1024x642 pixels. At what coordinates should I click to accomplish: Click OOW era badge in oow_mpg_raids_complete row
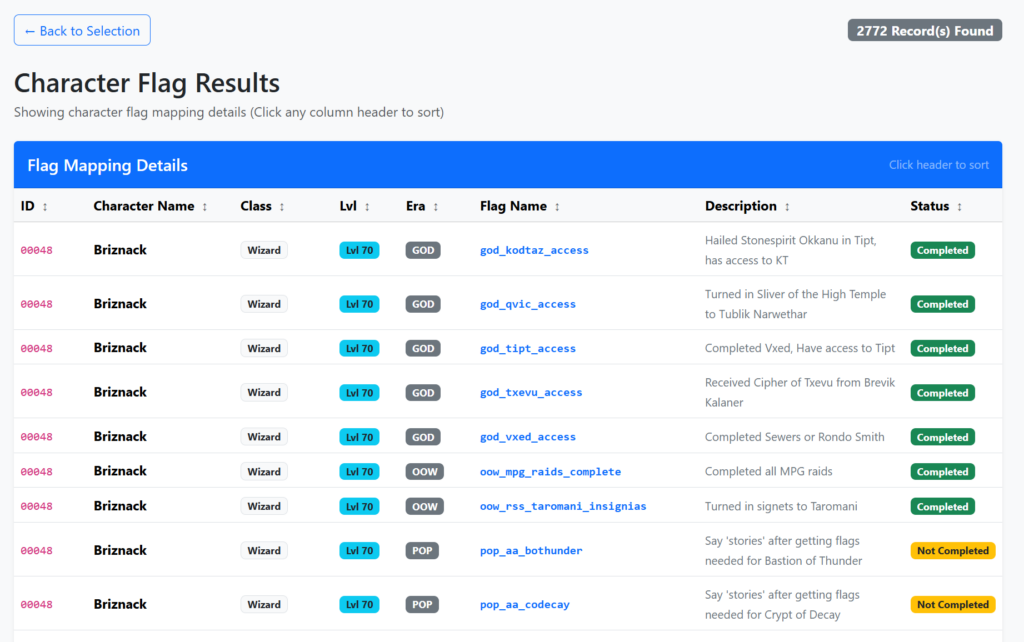pyautogui.click(x=424, y=472)
